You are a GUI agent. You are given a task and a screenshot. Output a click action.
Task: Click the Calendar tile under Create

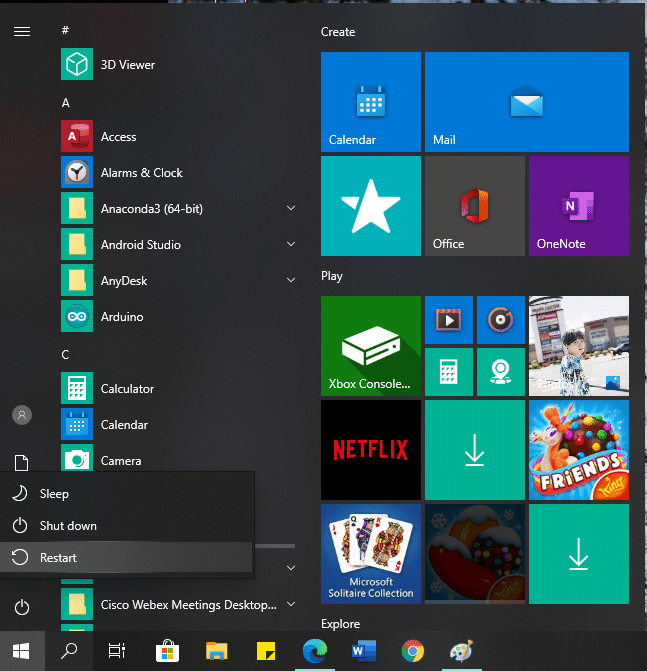pyautogui.click(x=371, y=102)
